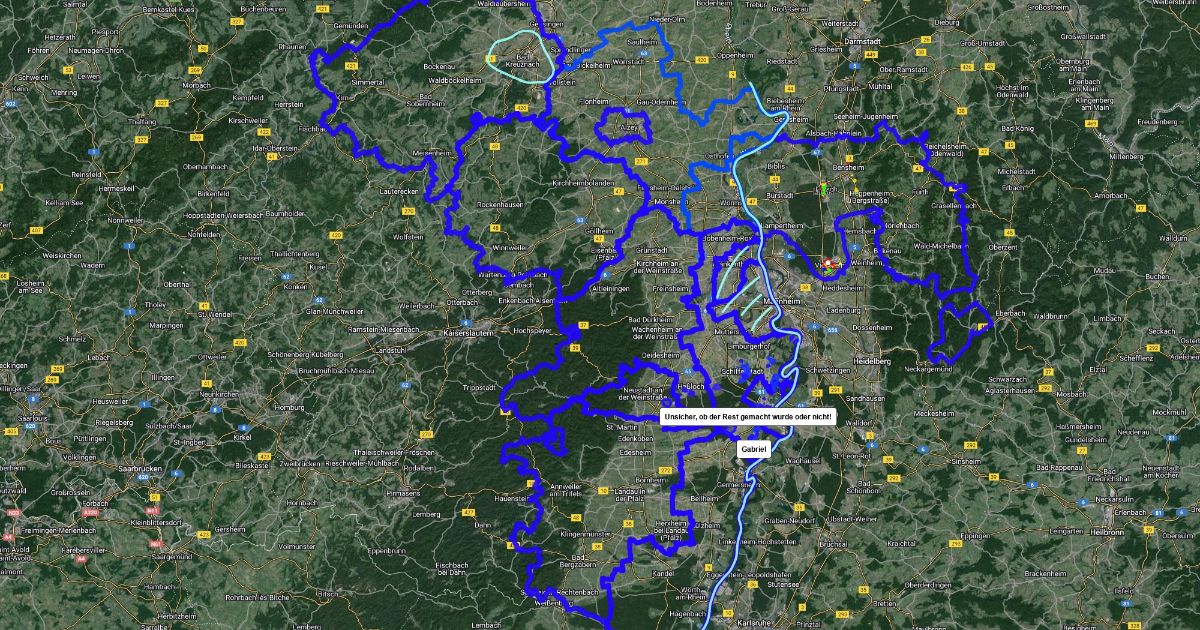
Task: Open the "Gabriel" map label
Action: [753, 451]
